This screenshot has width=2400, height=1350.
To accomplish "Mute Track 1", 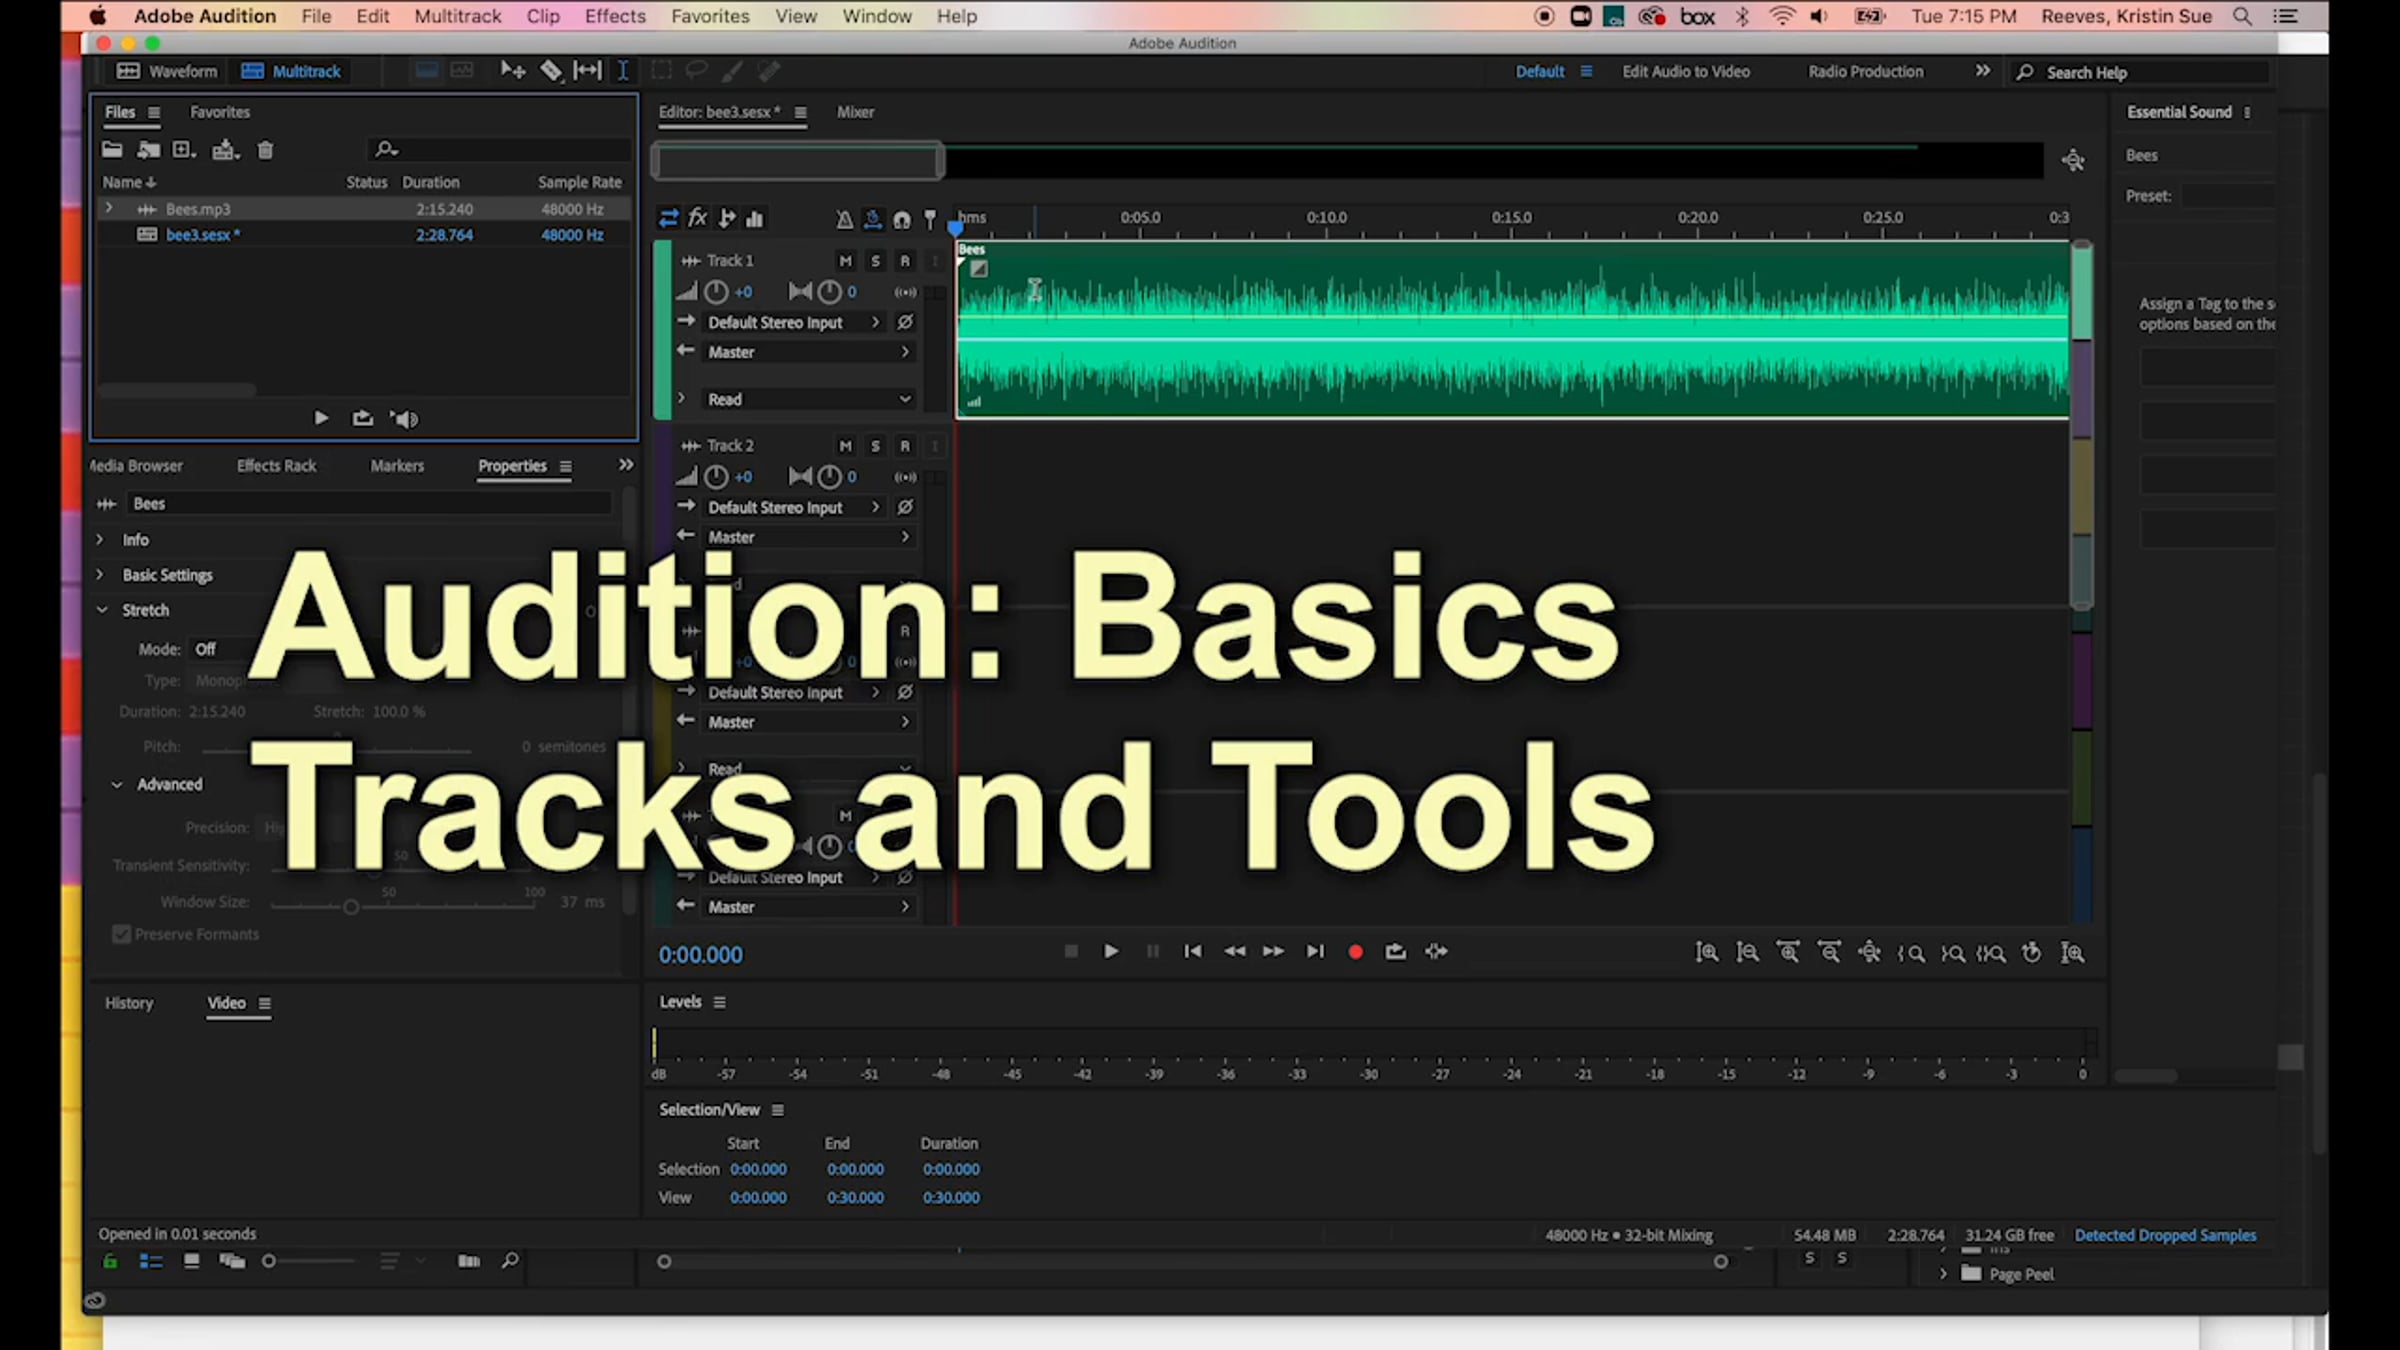I will [845, 261].
